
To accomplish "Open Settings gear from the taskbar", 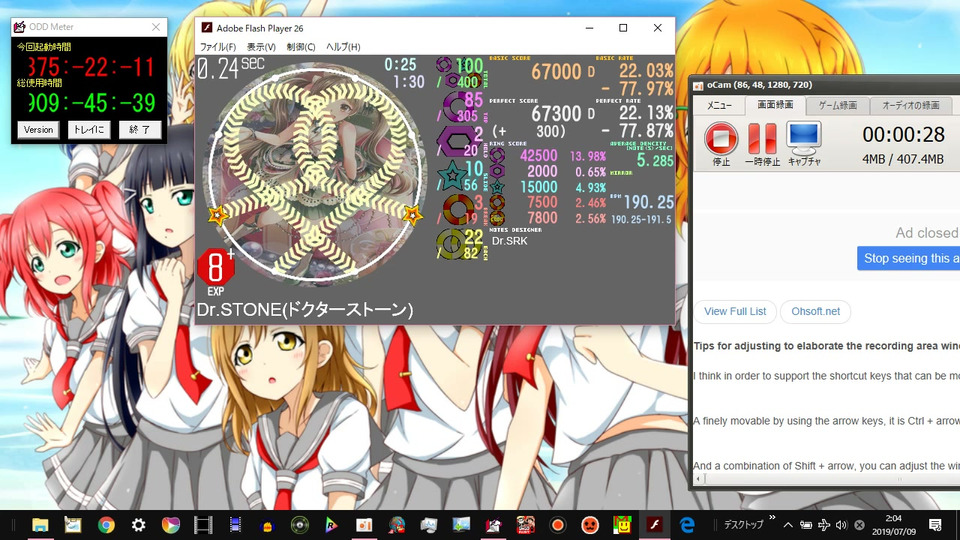I will tap(138, 525).
